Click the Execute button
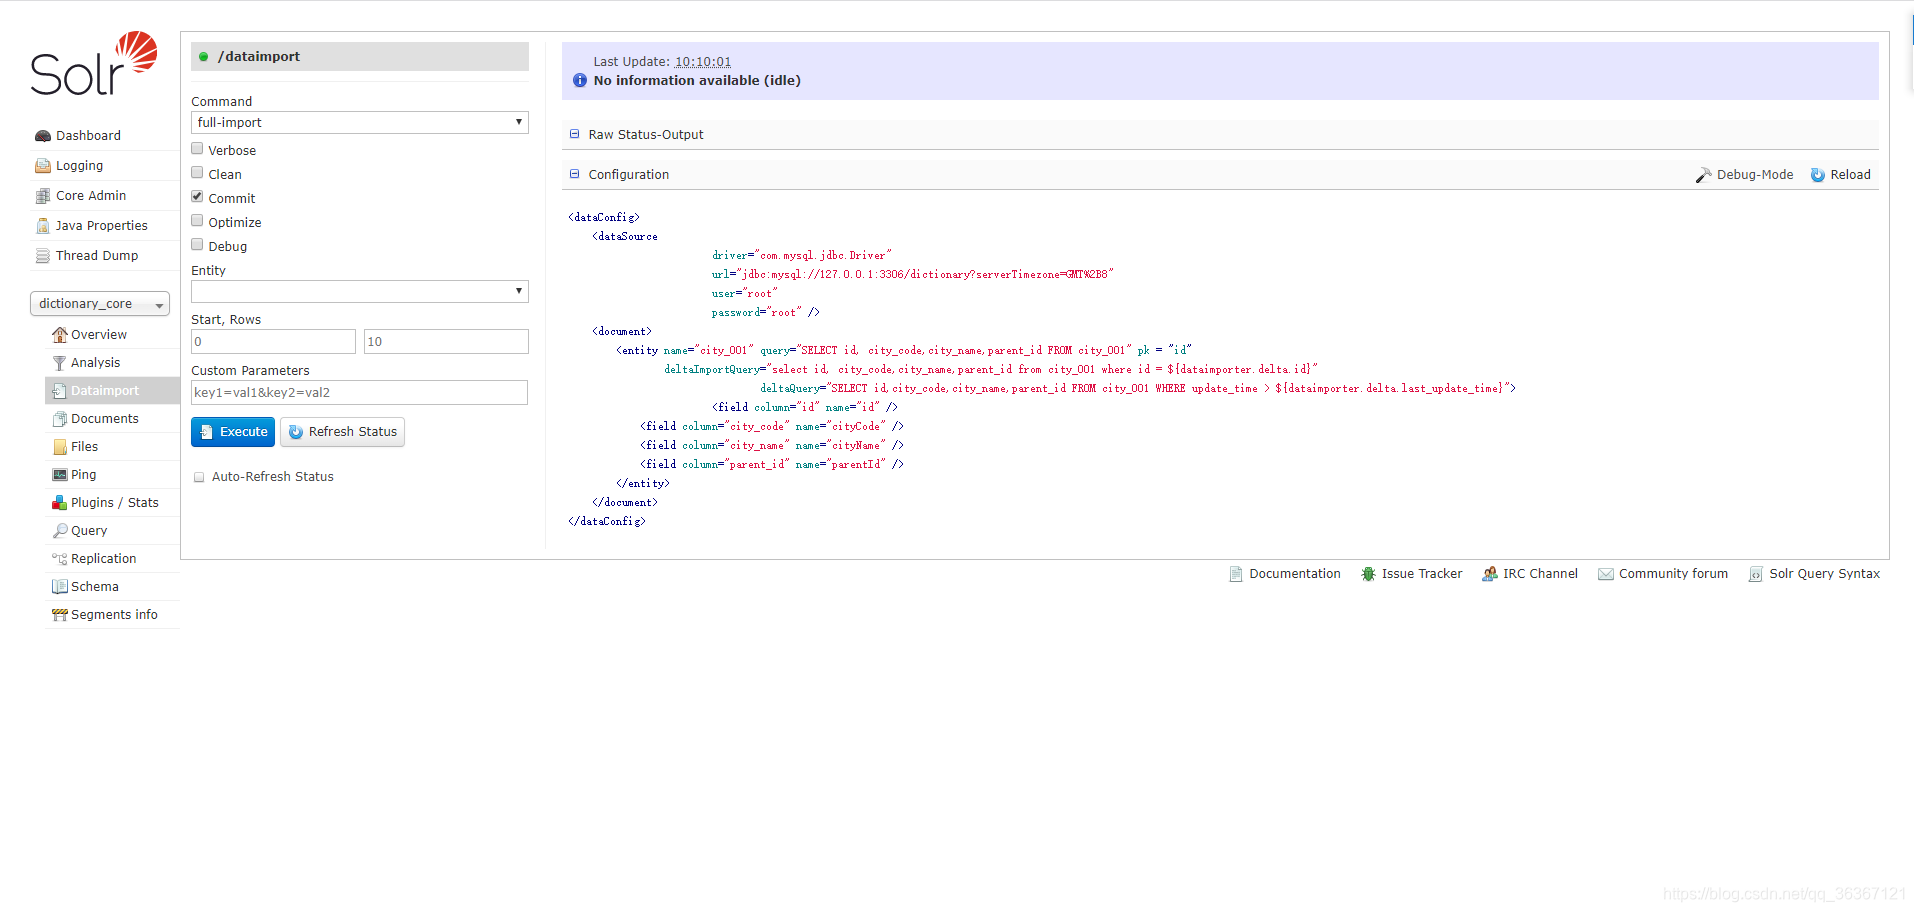This screenshot has width=1914, height=912. pos(233,432)
